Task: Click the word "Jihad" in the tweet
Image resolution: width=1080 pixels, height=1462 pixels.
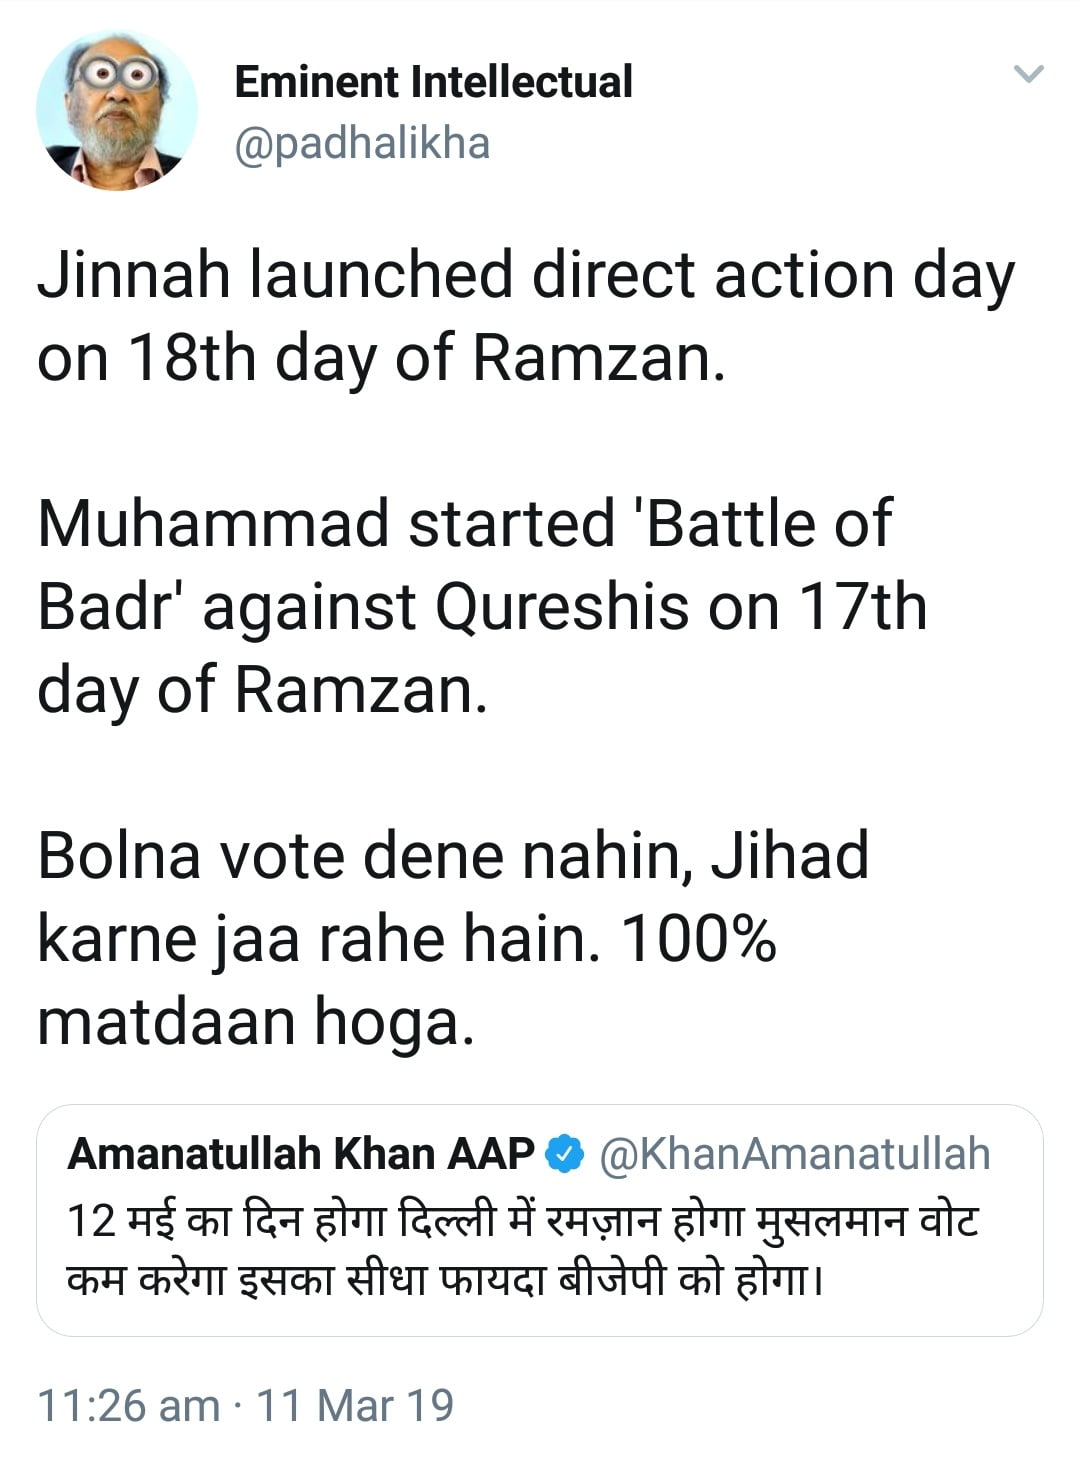Action: point(789,856)
